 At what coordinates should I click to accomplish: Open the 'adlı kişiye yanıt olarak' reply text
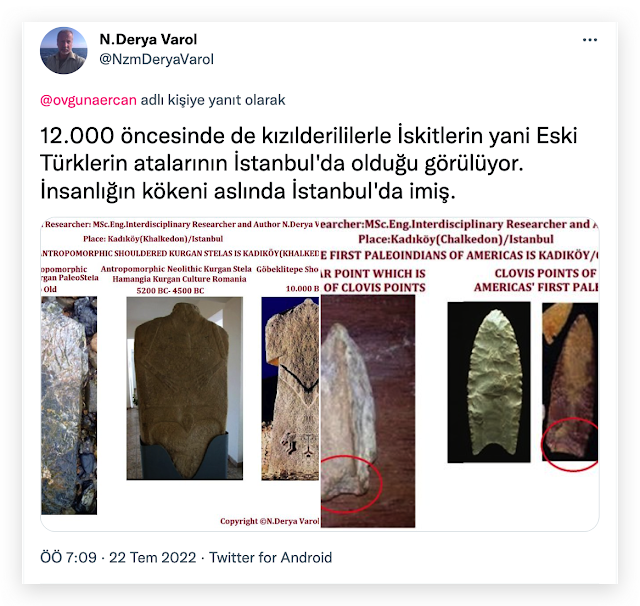213,100
